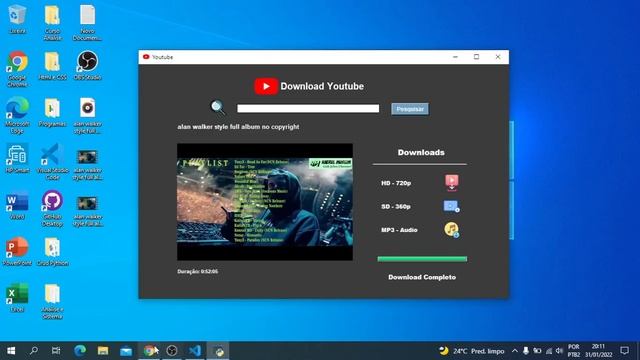Viewport: 640px width, 360px height.
Task: Click the HD 720p video download icon
Action: click(451, 182)
